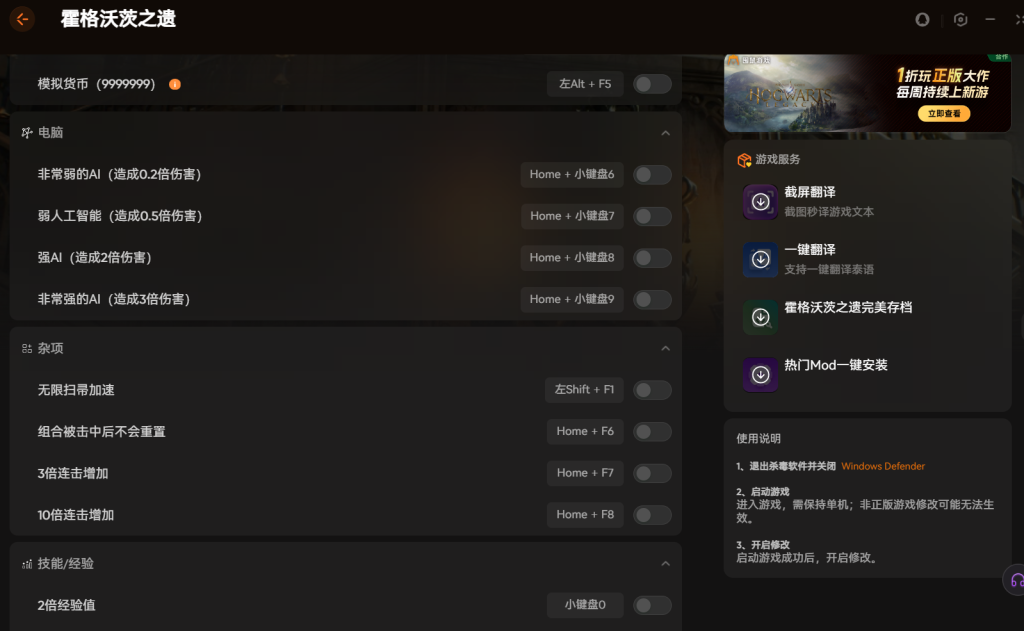This screenshot has width=1024, height=631.
Task: Toggle on 无限扫帚加速 cheat
Action: [652, 390]
